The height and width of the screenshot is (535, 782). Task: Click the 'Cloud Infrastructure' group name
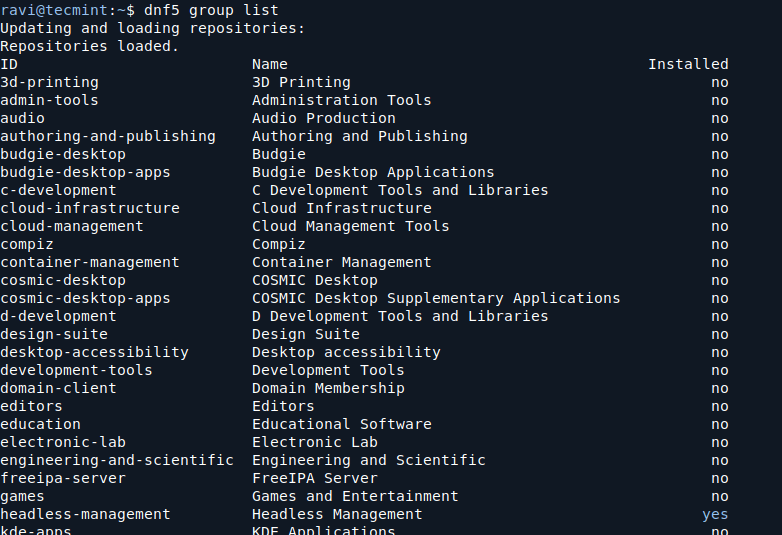(x=341, y=208)
